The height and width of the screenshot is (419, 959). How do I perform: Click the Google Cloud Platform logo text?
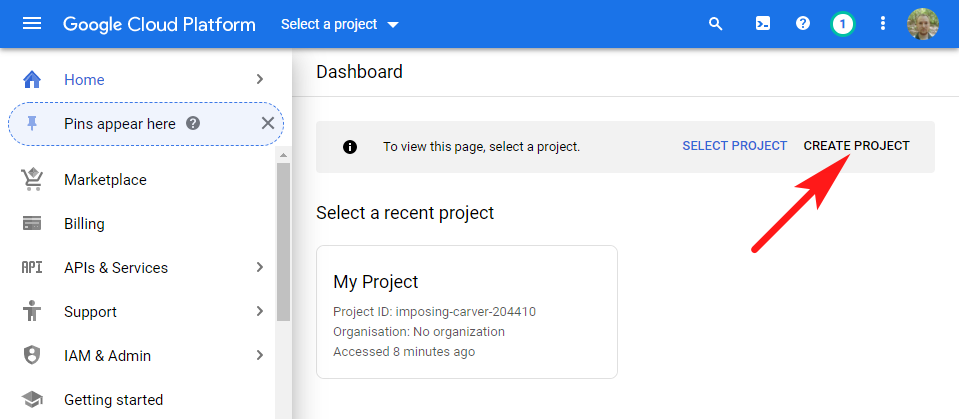click(x=159, y=24)
